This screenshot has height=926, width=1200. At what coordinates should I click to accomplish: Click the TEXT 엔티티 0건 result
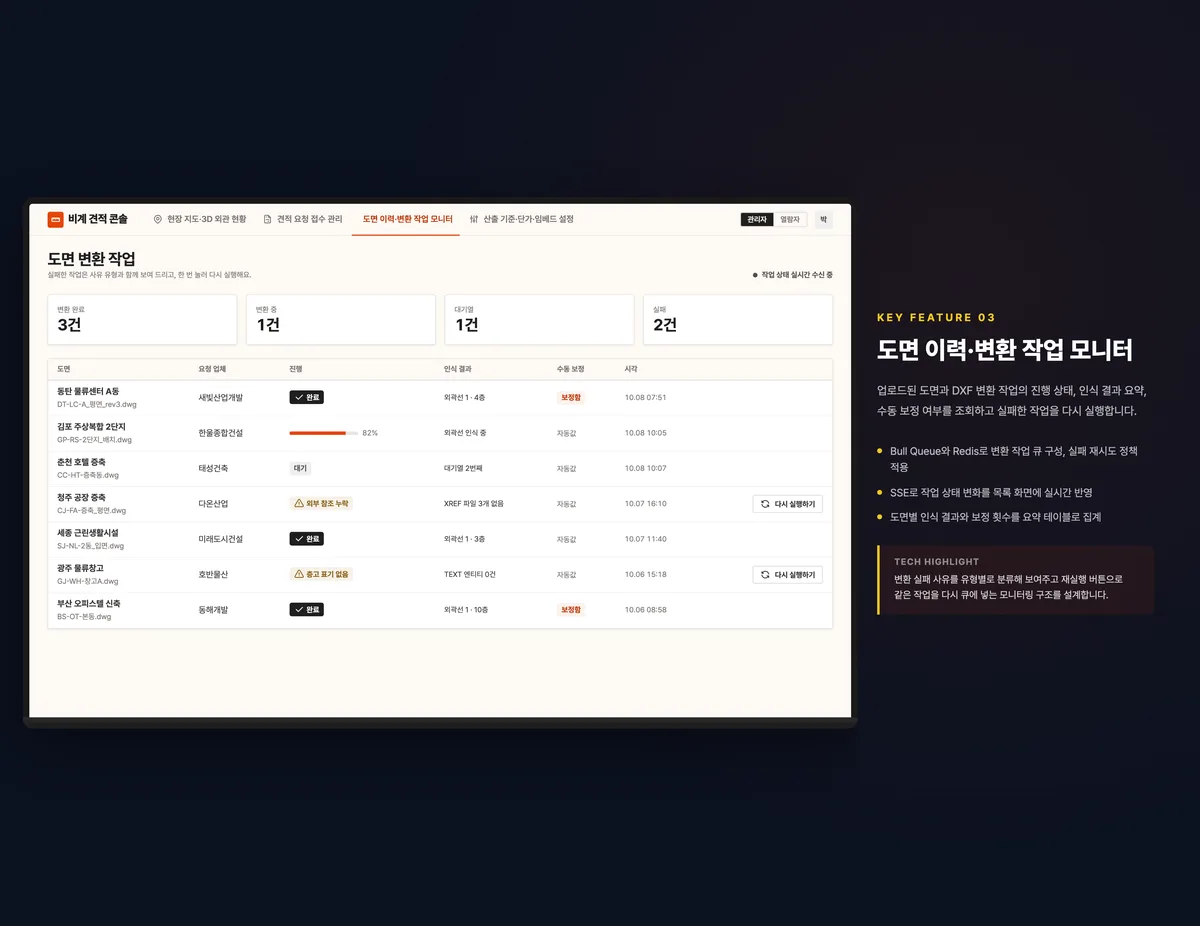(x=470, y=575)
